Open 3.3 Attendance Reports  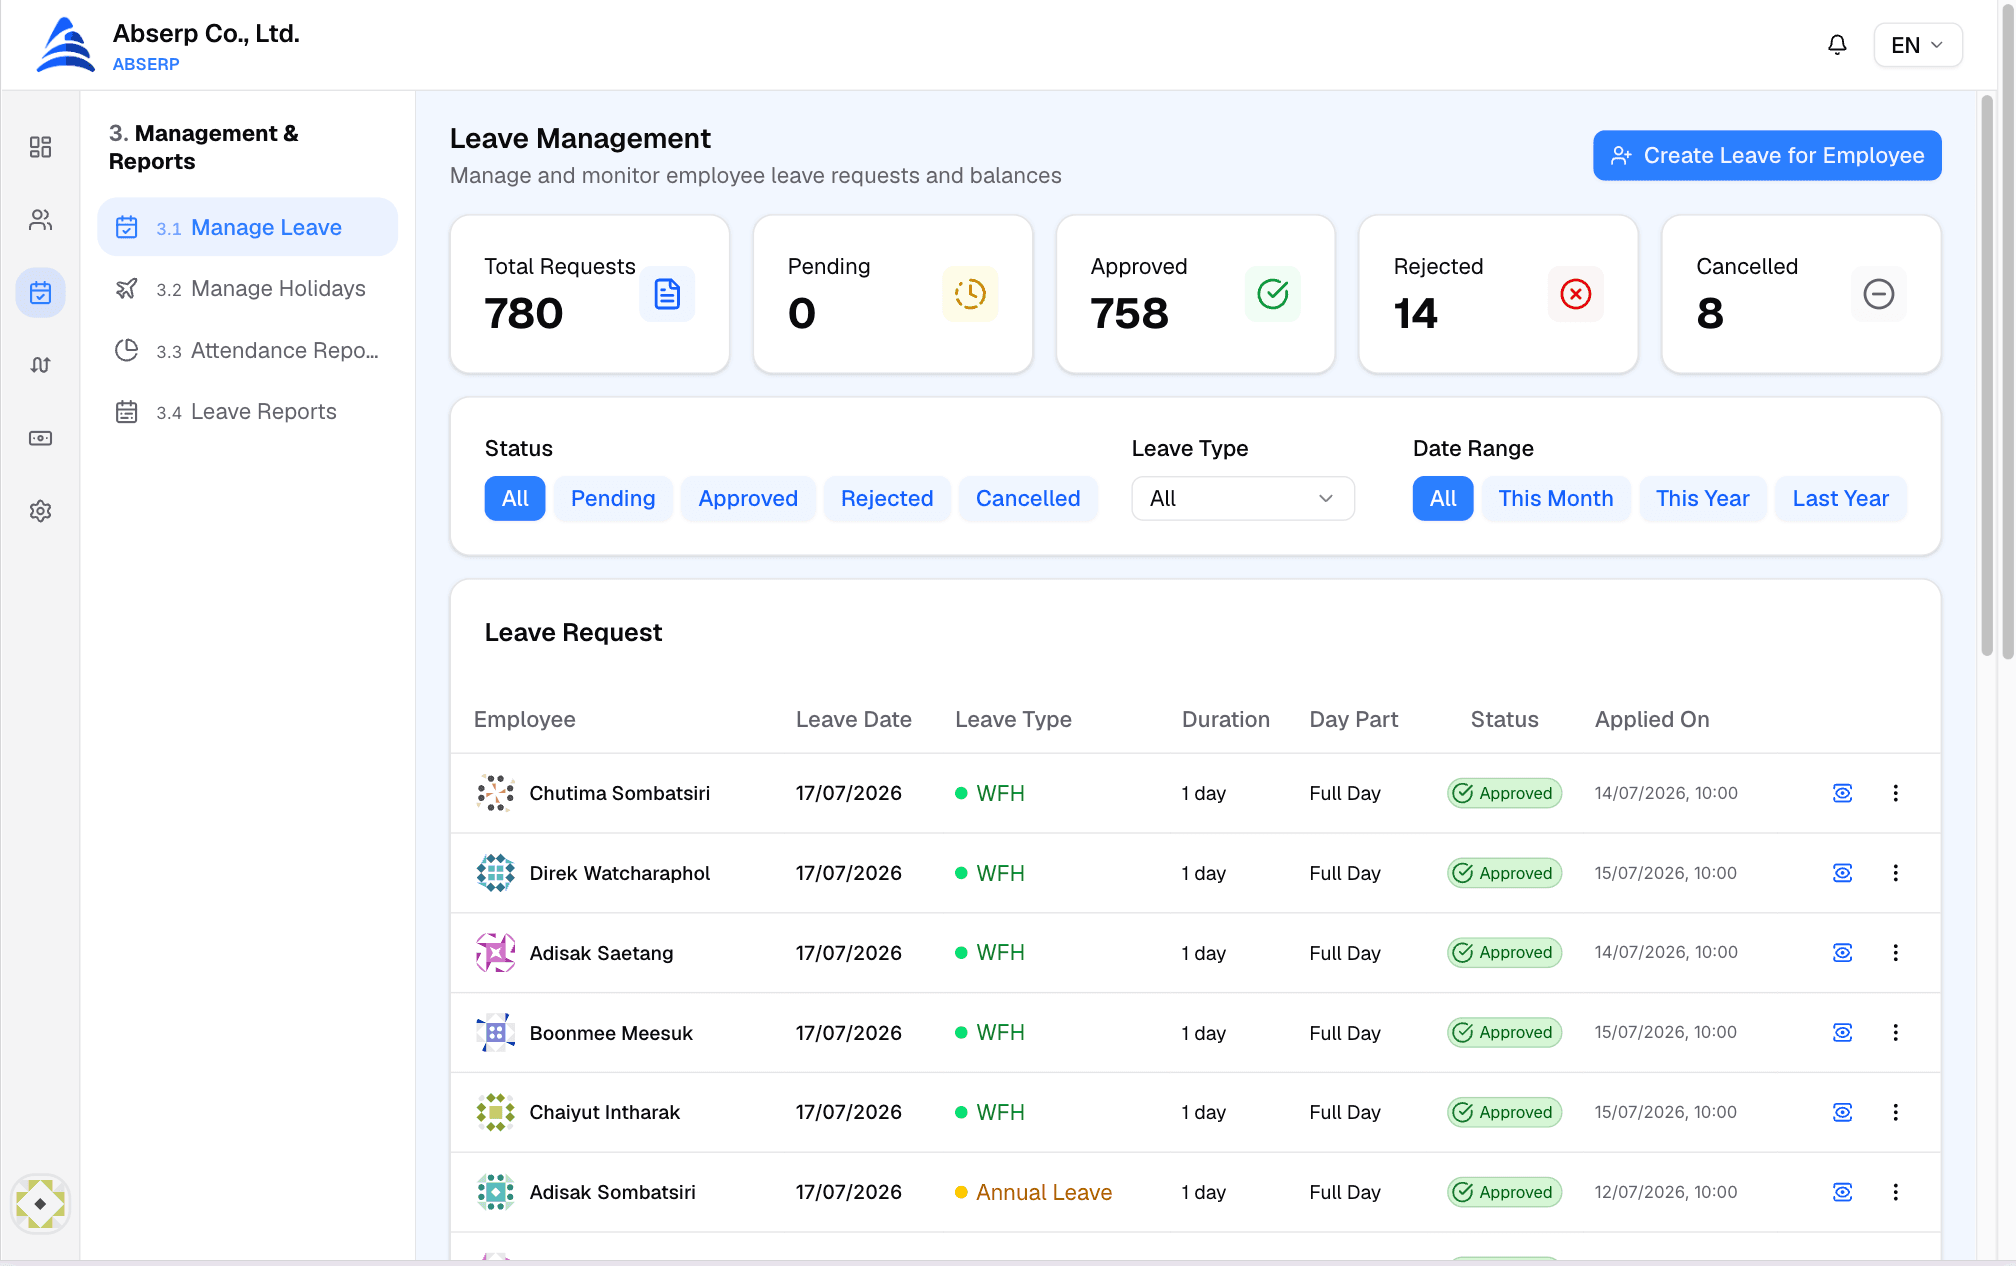point(247,351)
